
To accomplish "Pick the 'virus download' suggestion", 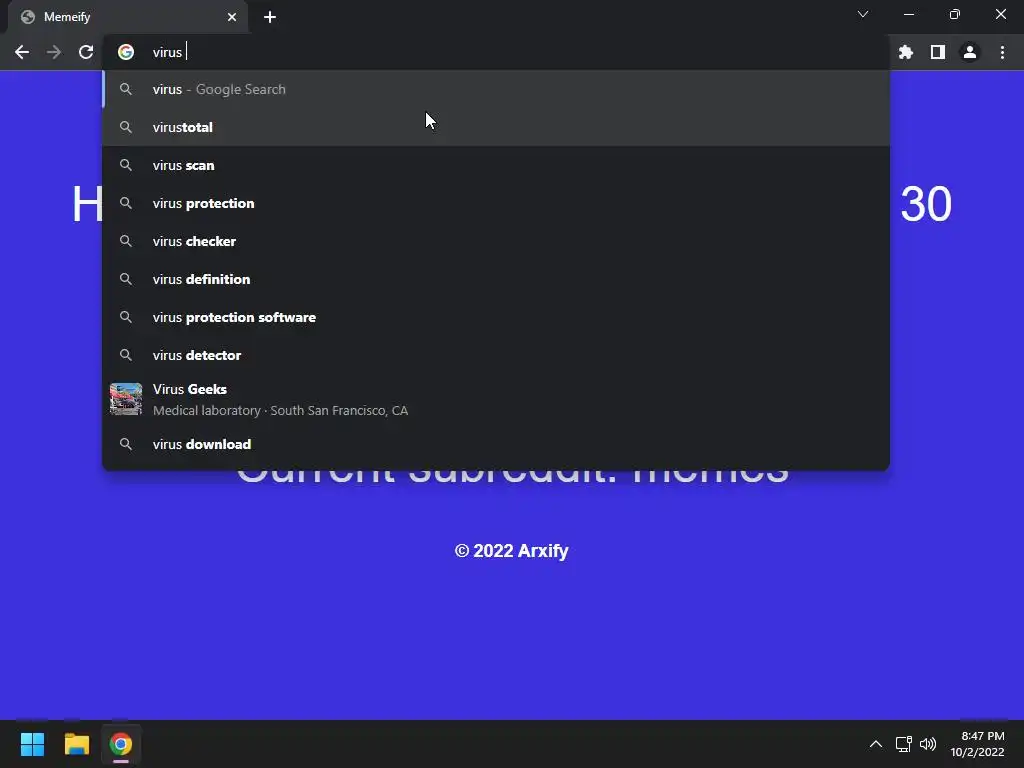I will coord(496,444).
